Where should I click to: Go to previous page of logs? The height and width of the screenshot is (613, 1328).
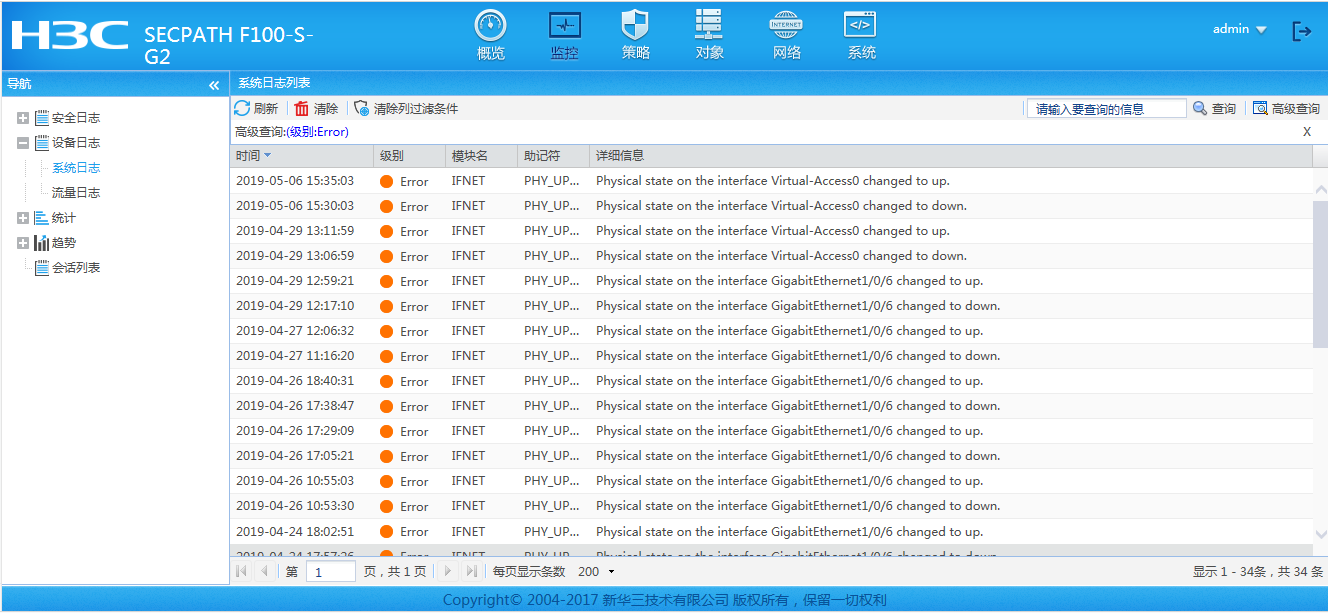pyautogui.click(x=264, y=571)
